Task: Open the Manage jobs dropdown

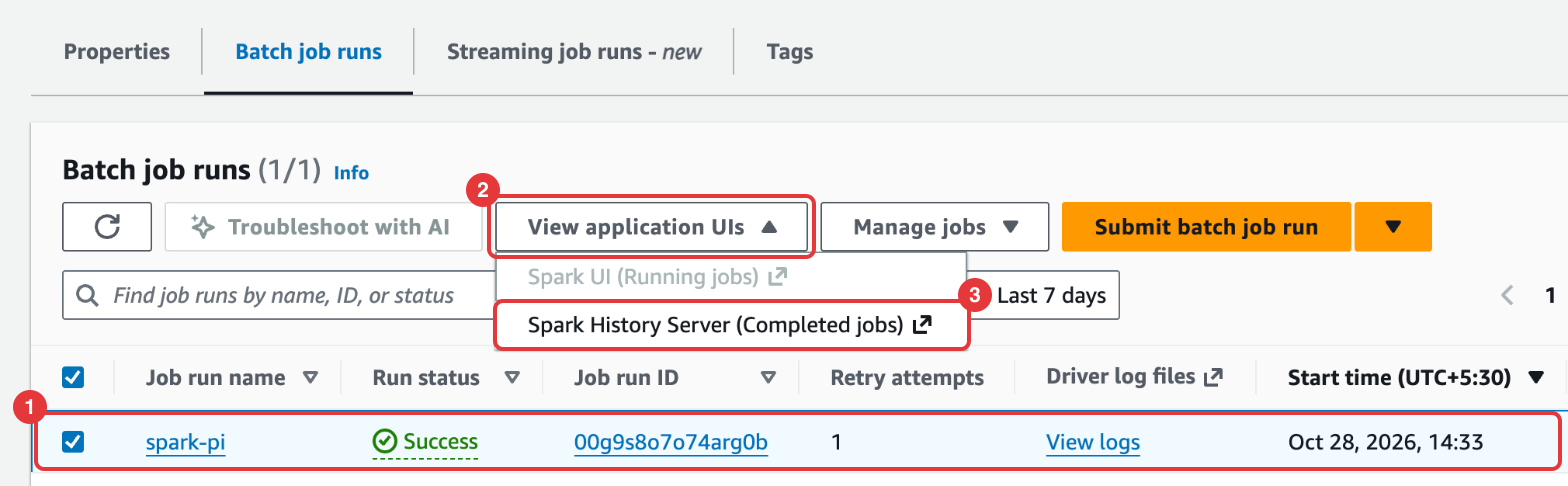Action: (935, 227)
